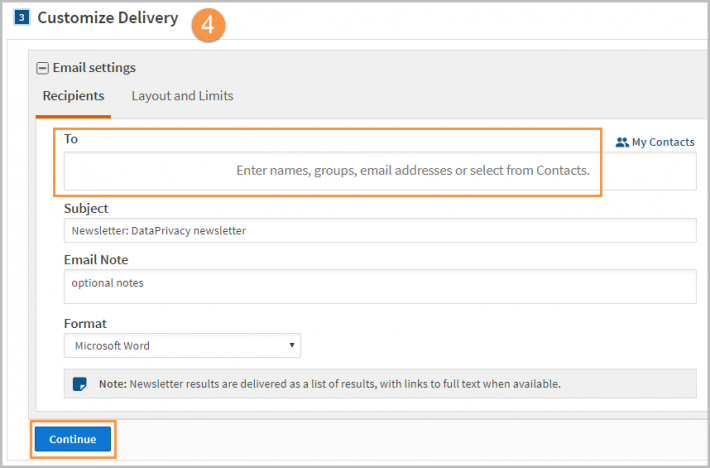Focus the To recipients field

pyautogui.click(x=380, y=171)
